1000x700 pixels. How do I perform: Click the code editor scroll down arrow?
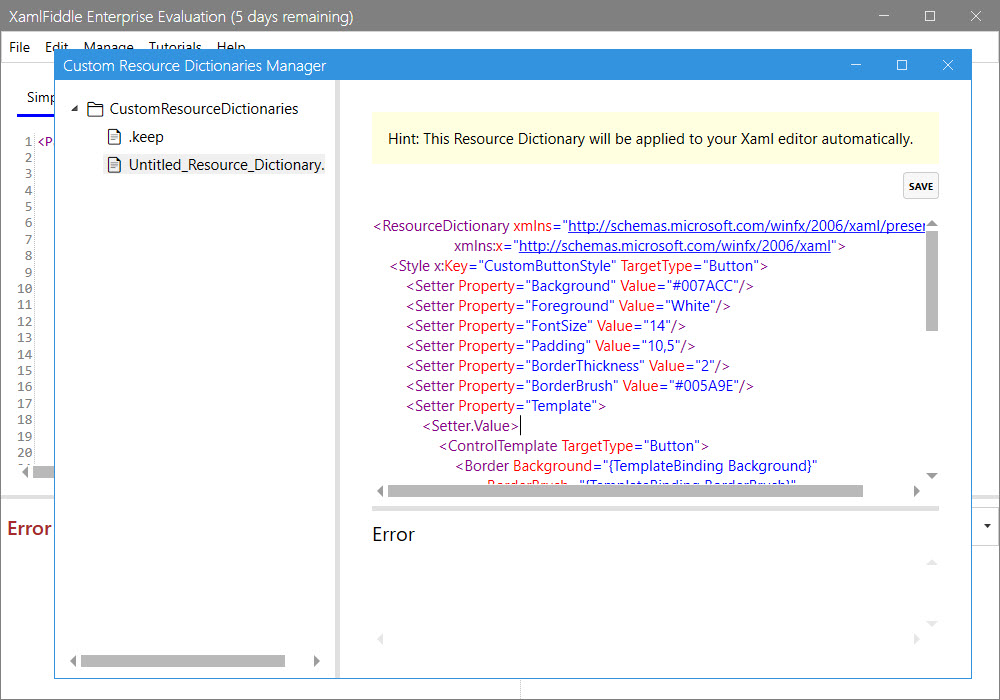click(x=932, y=476)
